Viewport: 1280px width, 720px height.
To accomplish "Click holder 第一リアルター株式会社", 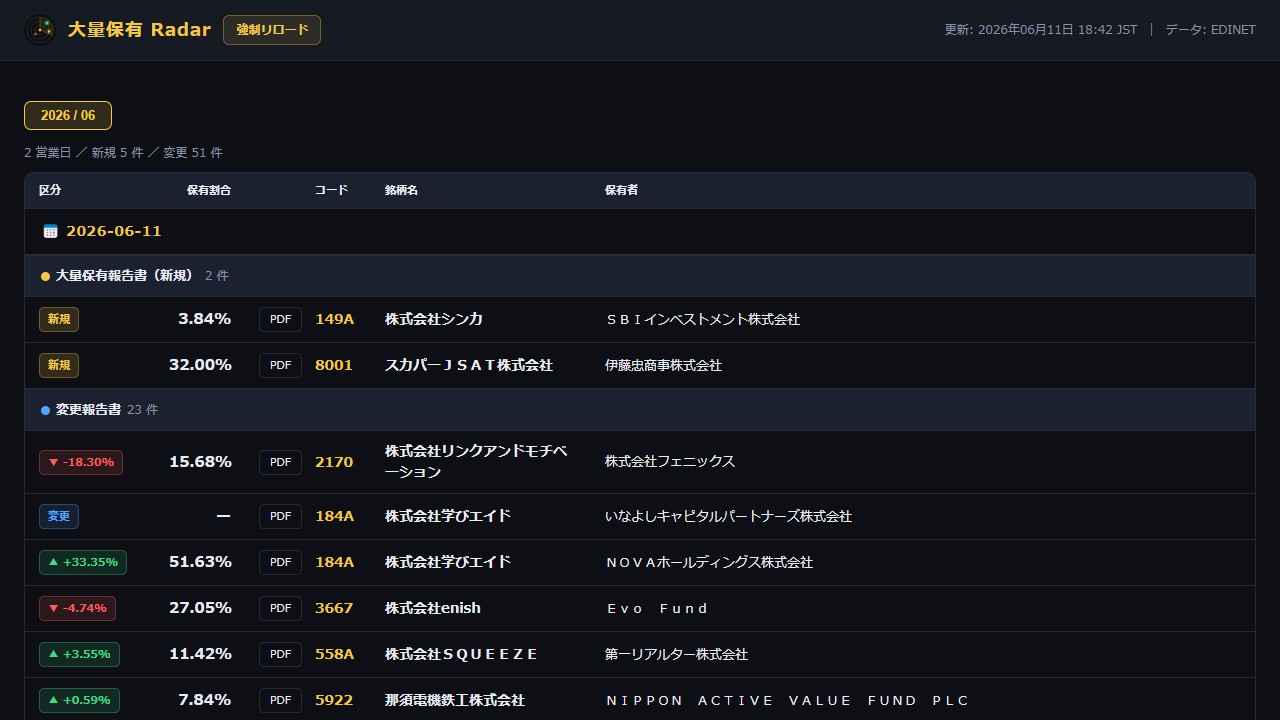I will tap(676, 654).
